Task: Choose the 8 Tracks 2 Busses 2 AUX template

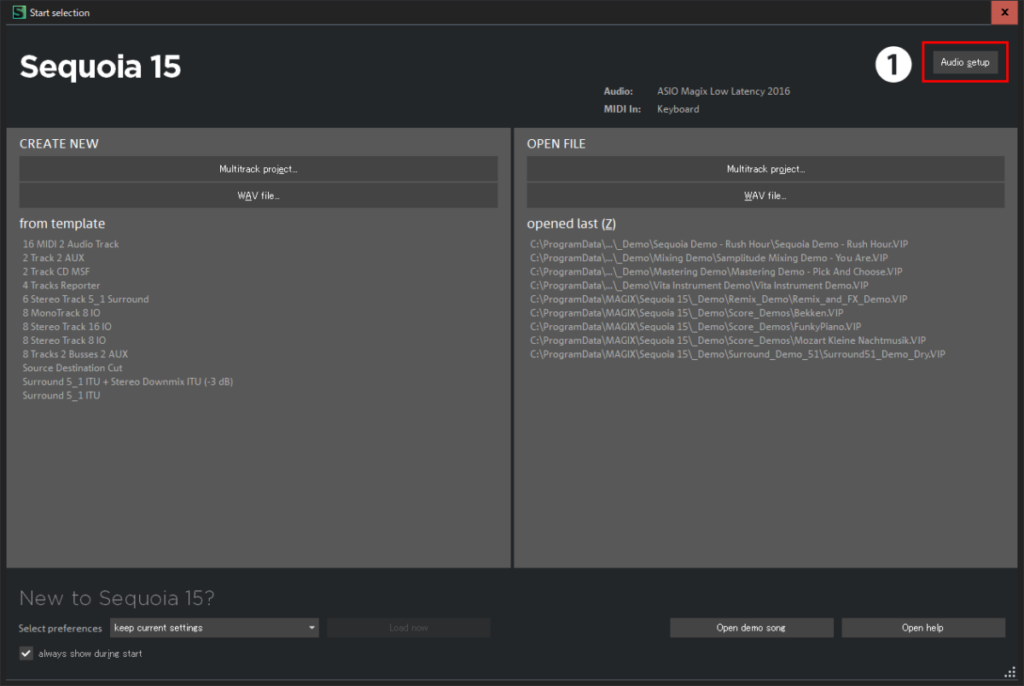Action: pos(75,354)
